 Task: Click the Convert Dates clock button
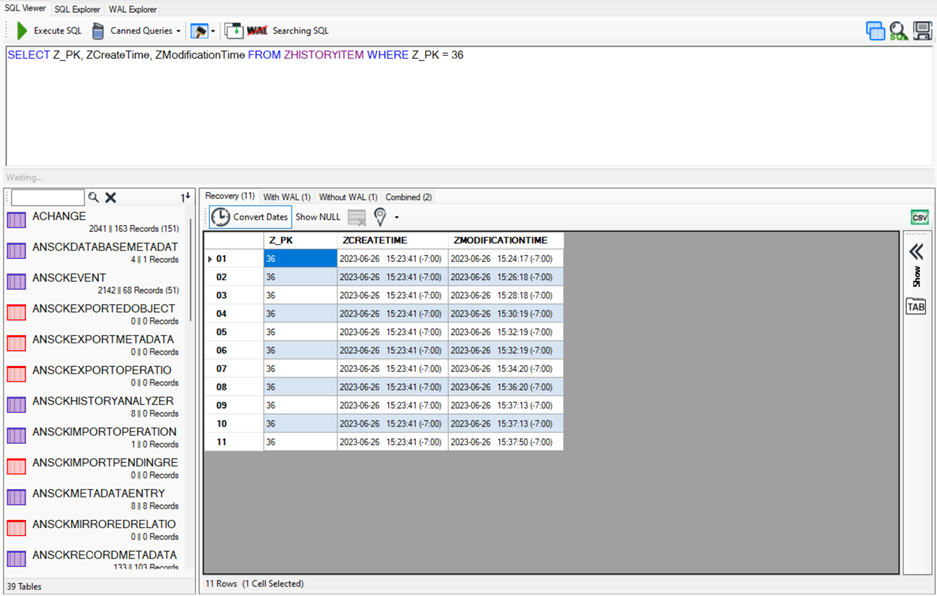[250, 217]
